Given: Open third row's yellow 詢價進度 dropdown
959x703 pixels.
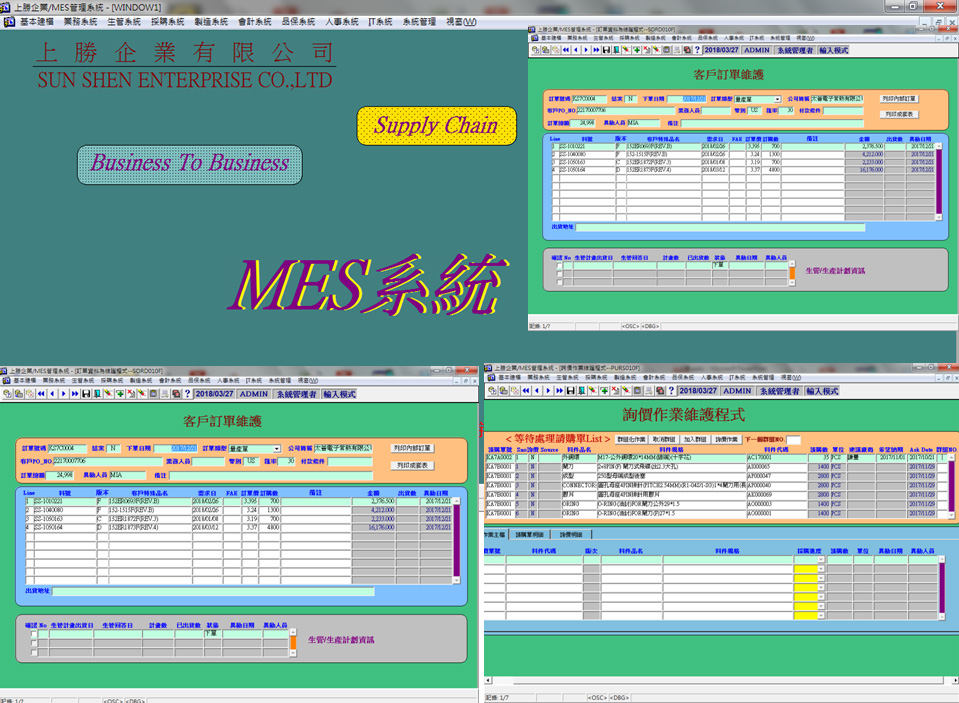Looking at the screenshot, I should click(x=821, y=587).
